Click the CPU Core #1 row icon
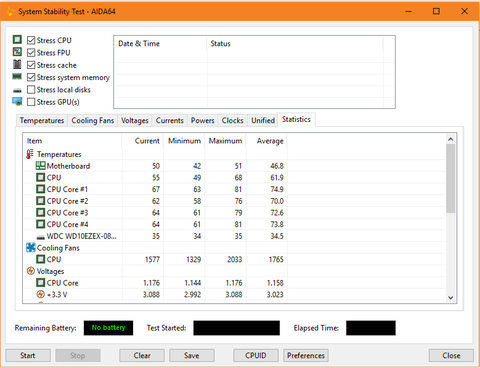The width and height of the screenshot is (480, 368). (x=41, y=189)
